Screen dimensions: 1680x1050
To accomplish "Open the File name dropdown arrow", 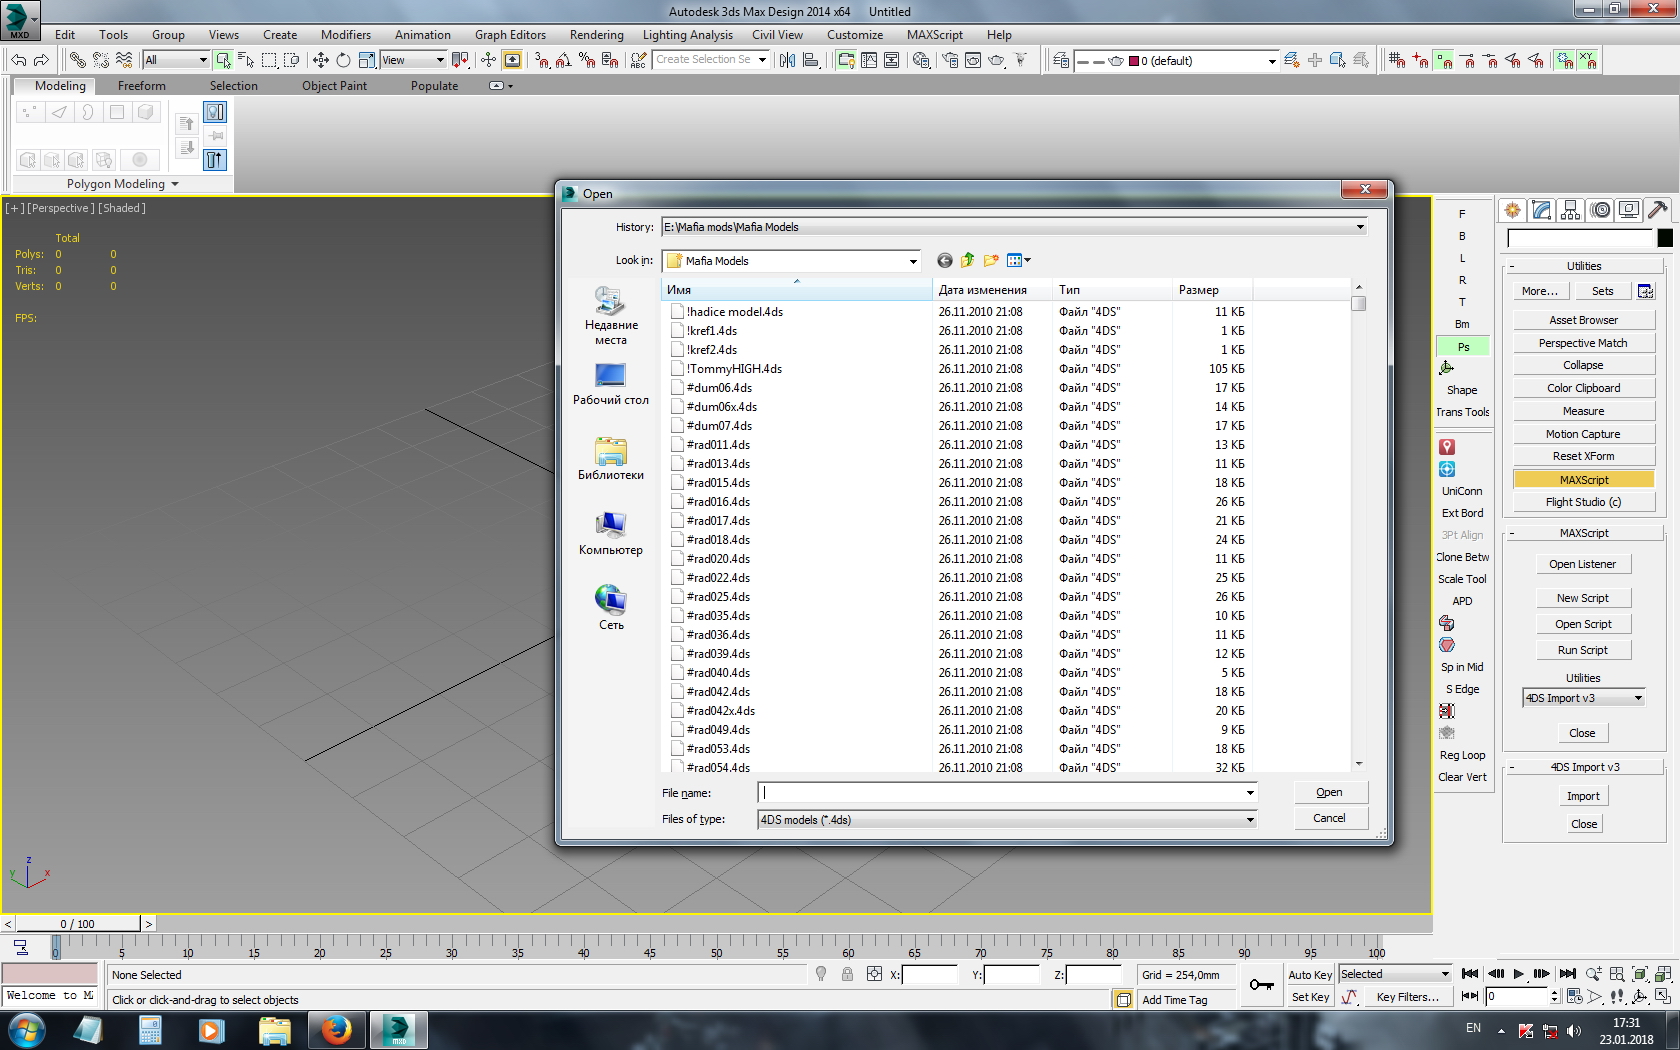I will [x=1250, y=793].
